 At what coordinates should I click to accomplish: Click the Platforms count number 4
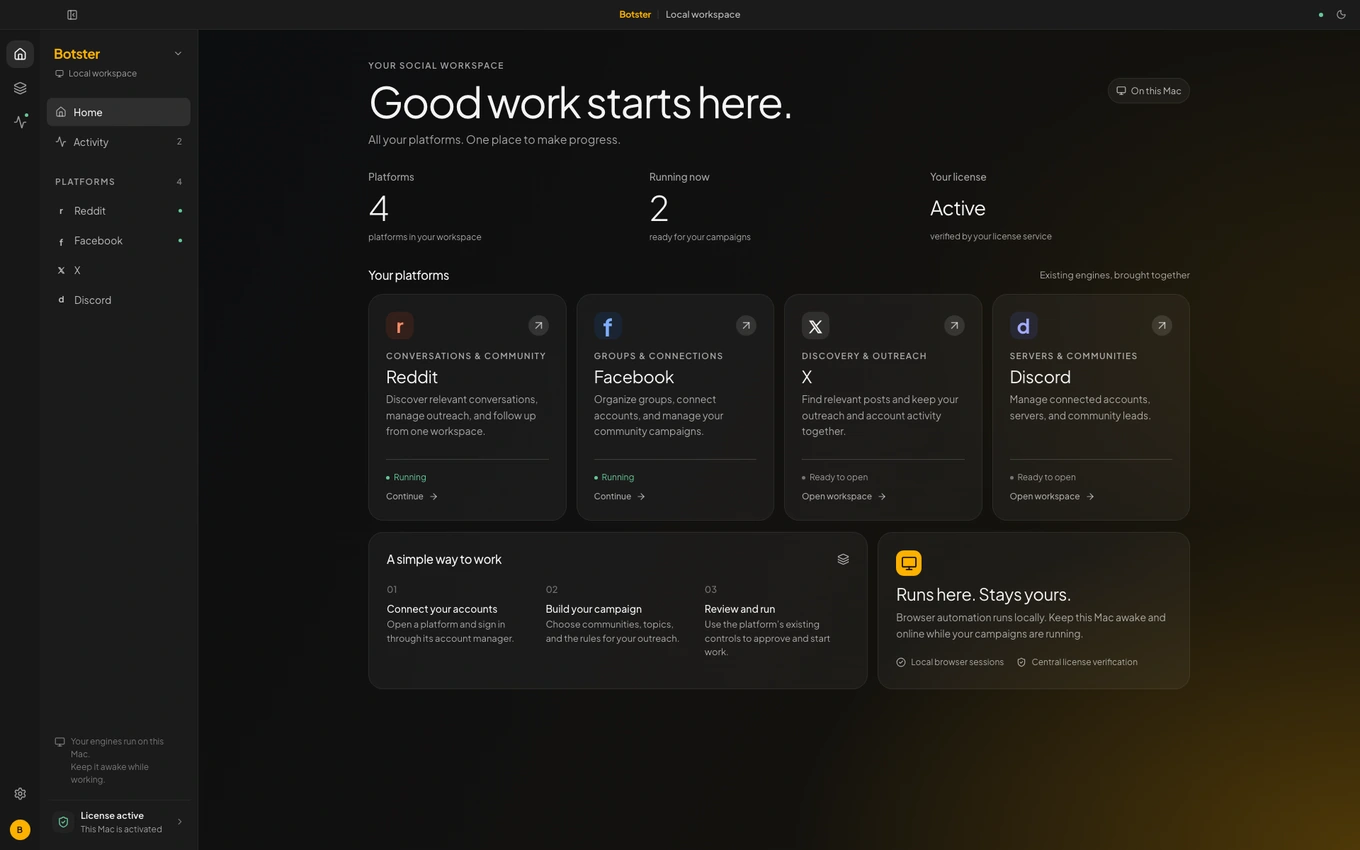(x=378, y=208)
